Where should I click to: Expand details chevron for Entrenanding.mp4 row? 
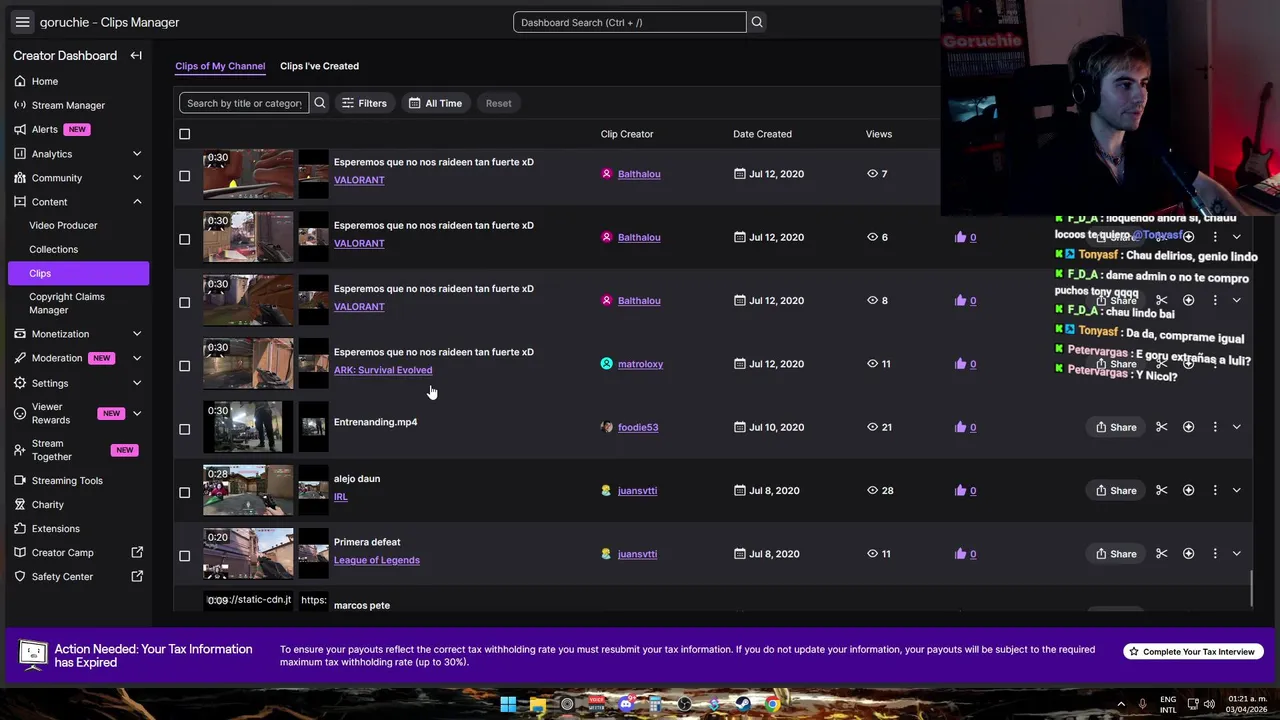1237,427
